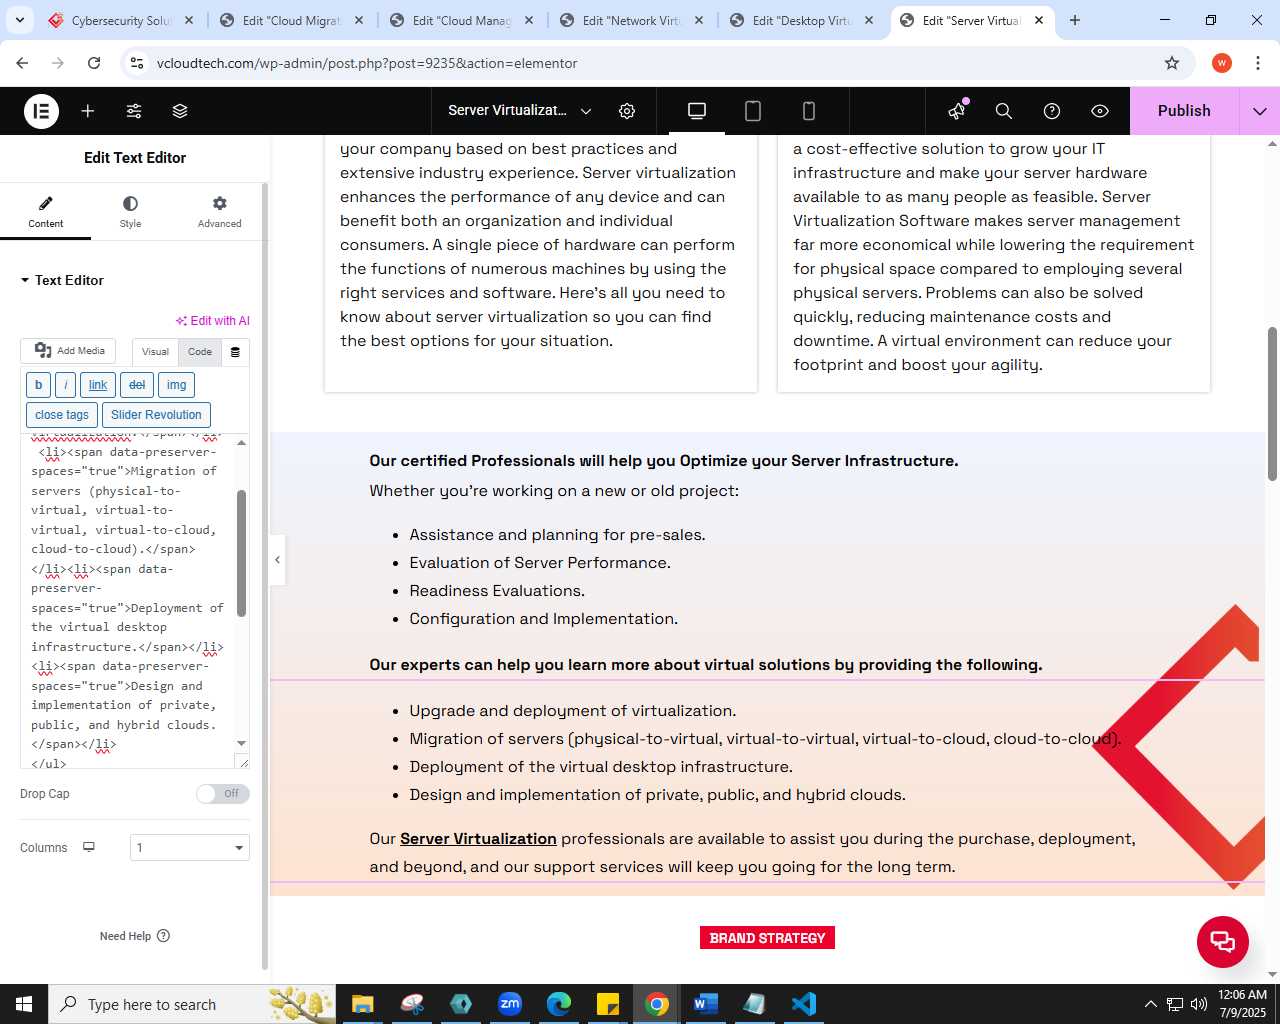
Task: Open a new browser tab
Action: click(x=1075, y=20)
